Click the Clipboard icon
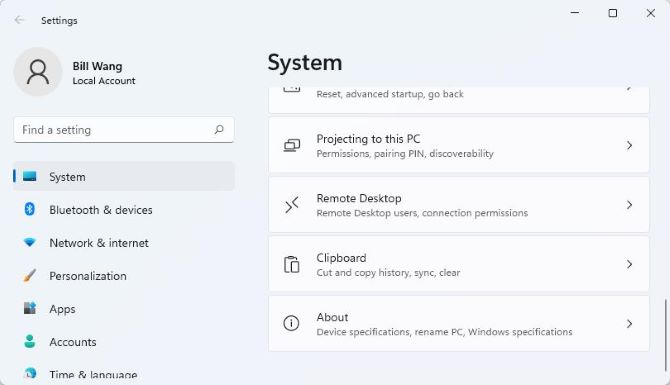This screenshot has height=385, width=670. [x=292, y=264]
